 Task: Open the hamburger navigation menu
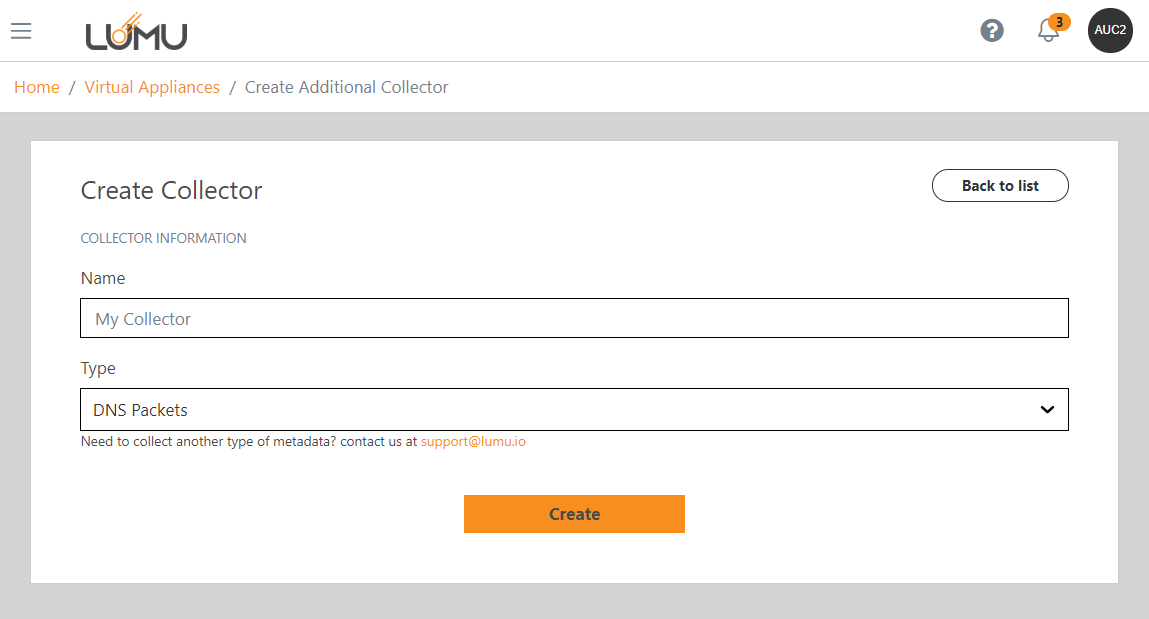21,31
